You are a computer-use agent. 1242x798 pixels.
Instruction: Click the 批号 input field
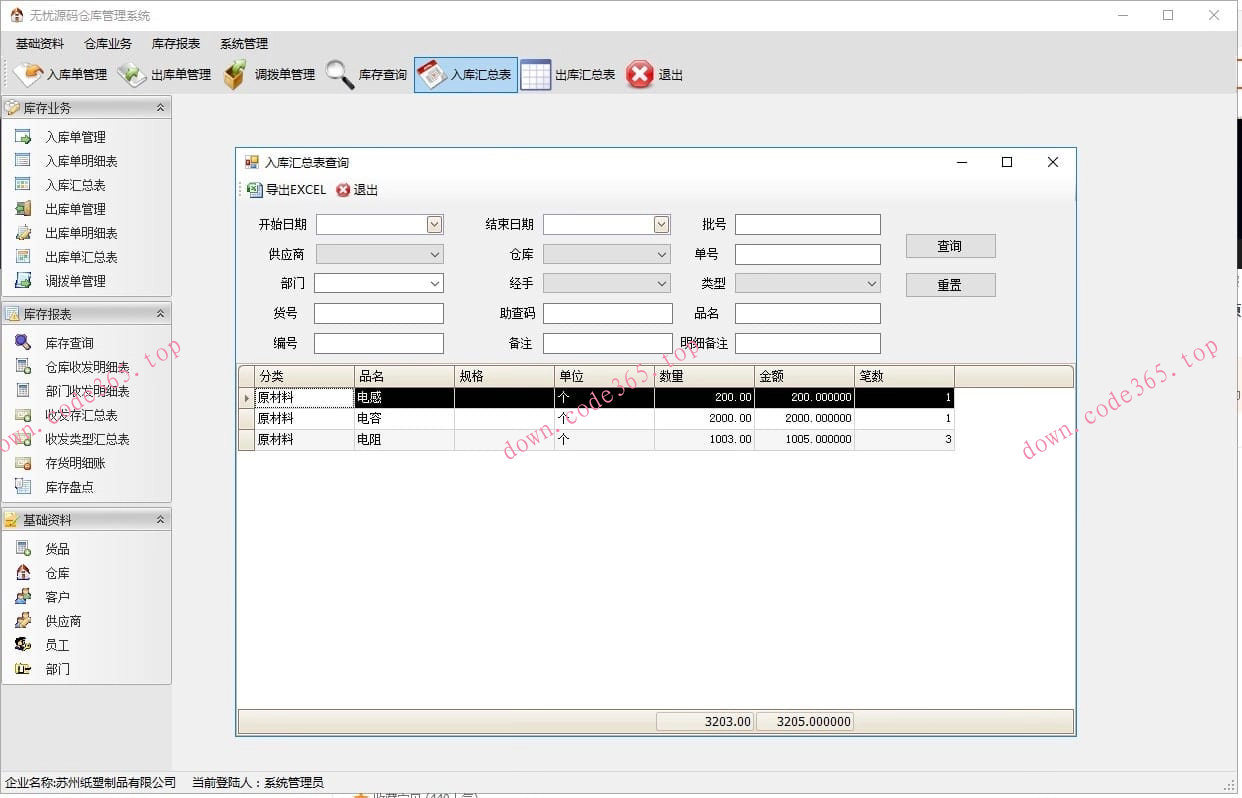[807, 225]
